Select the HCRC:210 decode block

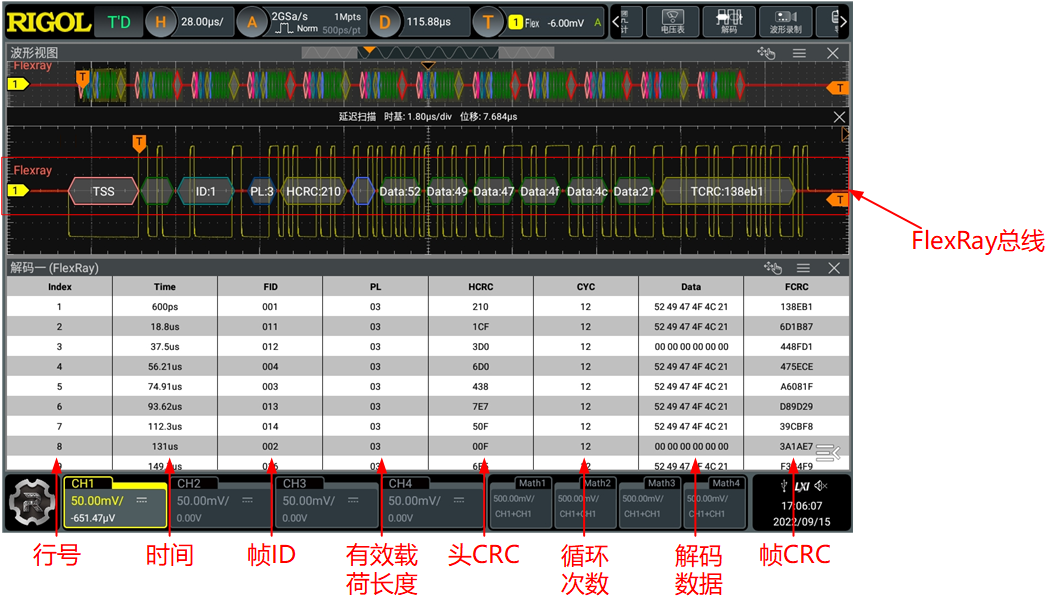[313, 192]
